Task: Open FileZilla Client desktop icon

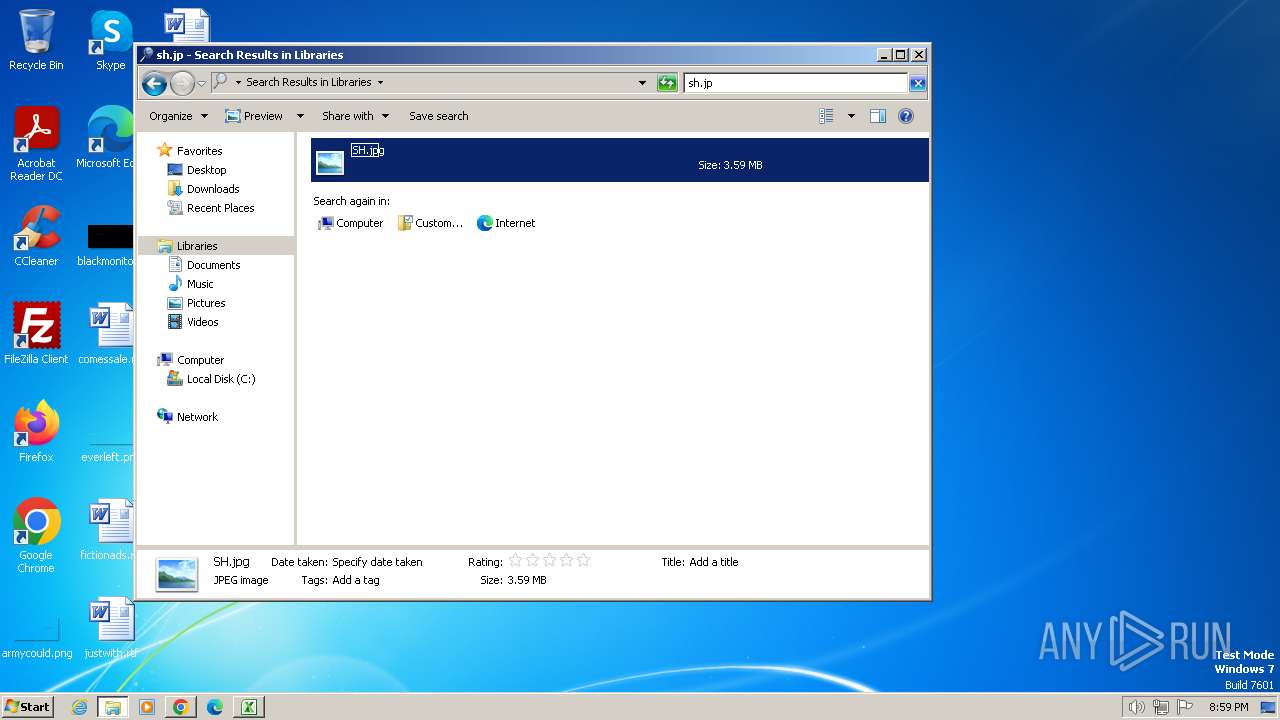Action: [36, 334]
